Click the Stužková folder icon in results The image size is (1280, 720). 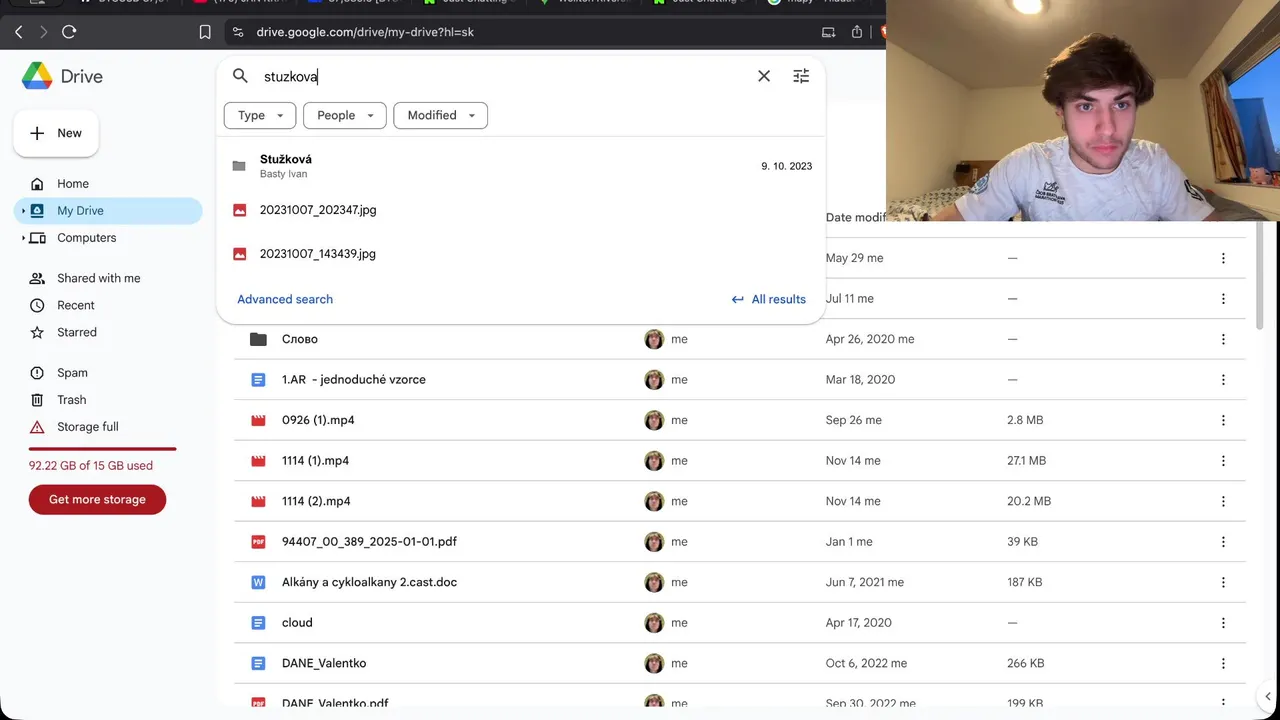coord(239,166)
